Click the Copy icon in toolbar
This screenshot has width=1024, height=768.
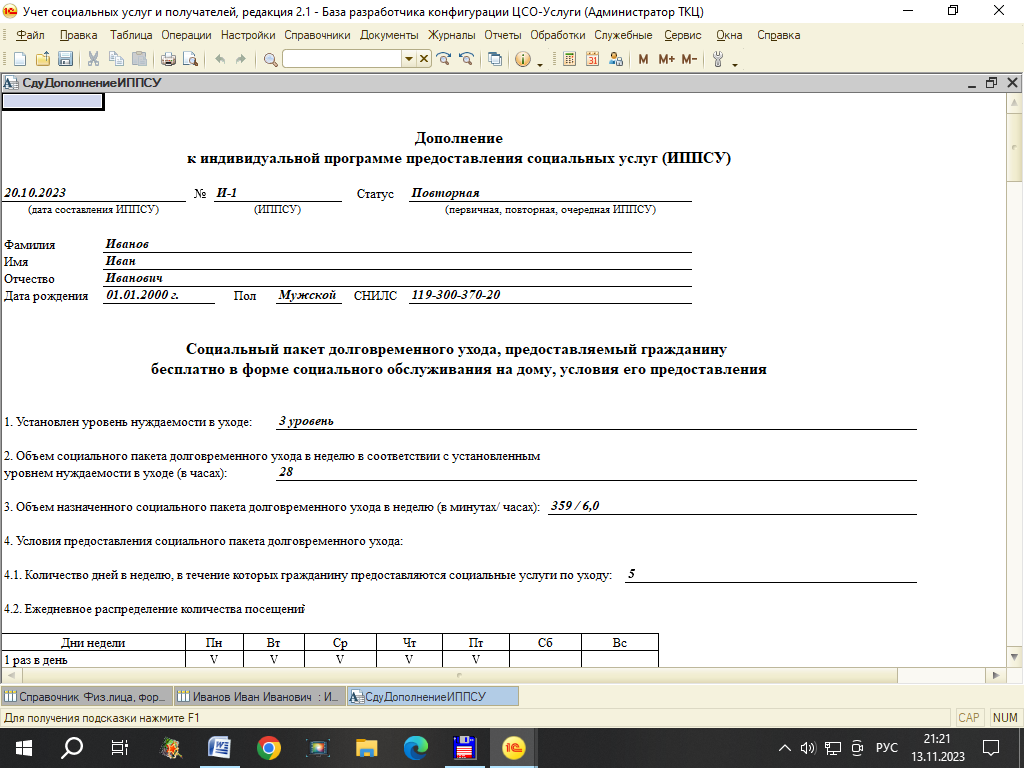coord(115,60)
